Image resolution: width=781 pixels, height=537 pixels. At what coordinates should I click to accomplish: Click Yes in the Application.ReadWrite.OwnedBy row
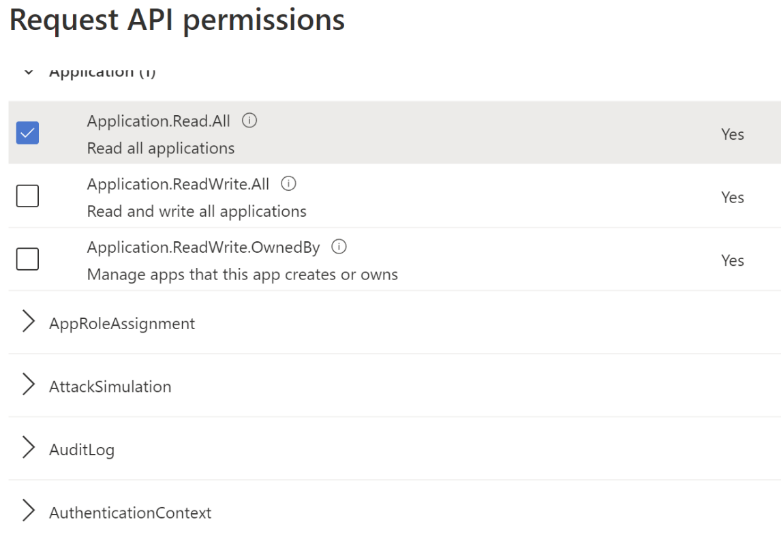(x=733, y=261)
